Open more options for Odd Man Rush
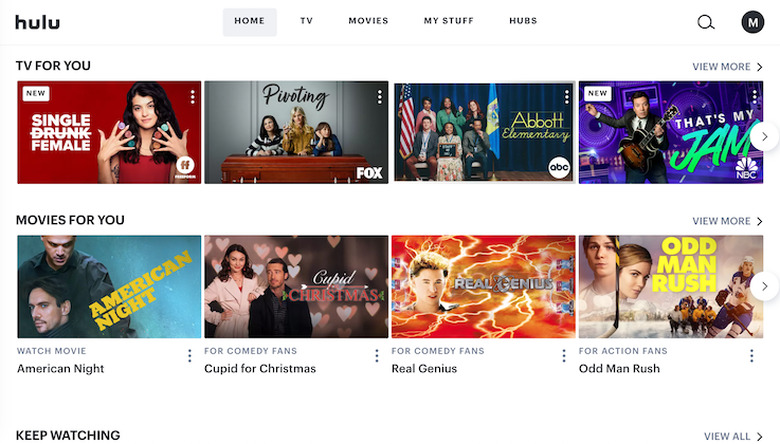780x444 pixels. [752, 355]
